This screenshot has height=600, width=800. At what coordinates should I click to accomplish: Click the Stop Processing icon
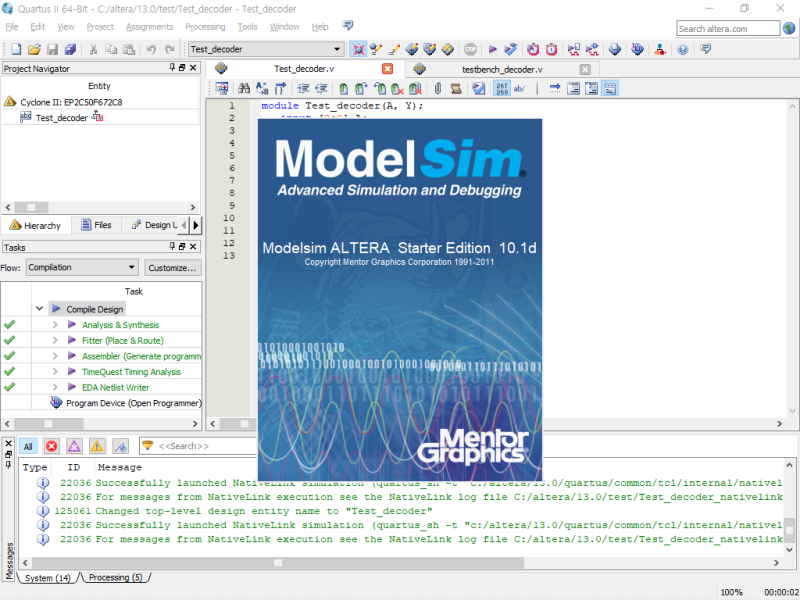tap(469, 49)
